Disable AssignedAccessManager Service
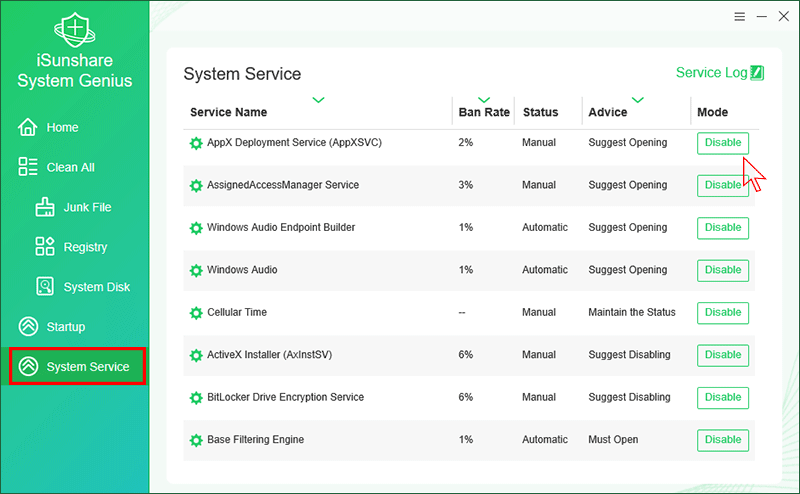 pyautogui.click(x=723, y=185)
